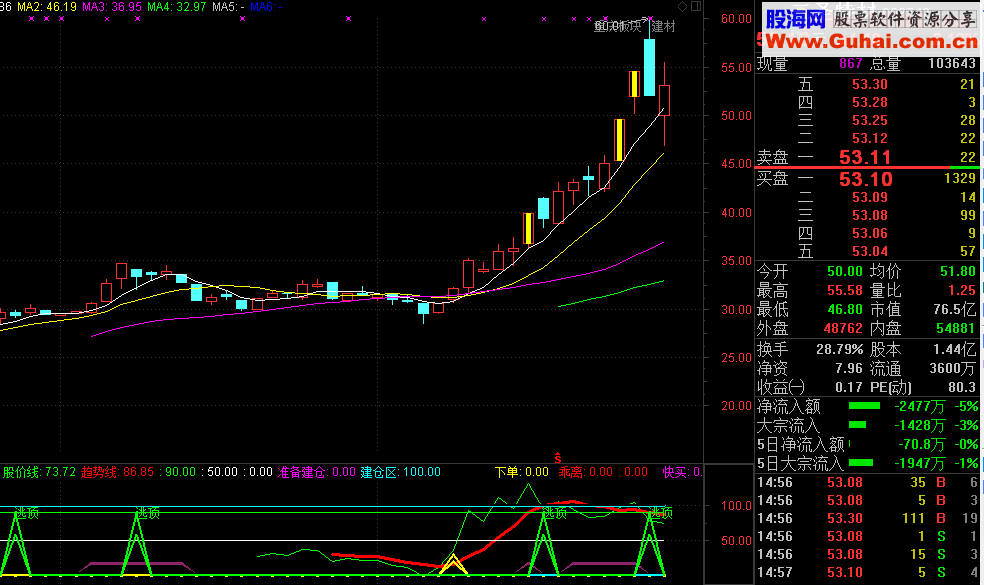
Task: Click the MA3: 36.95 indicator label
Action: pyautogui.click(x=112, y=7)
